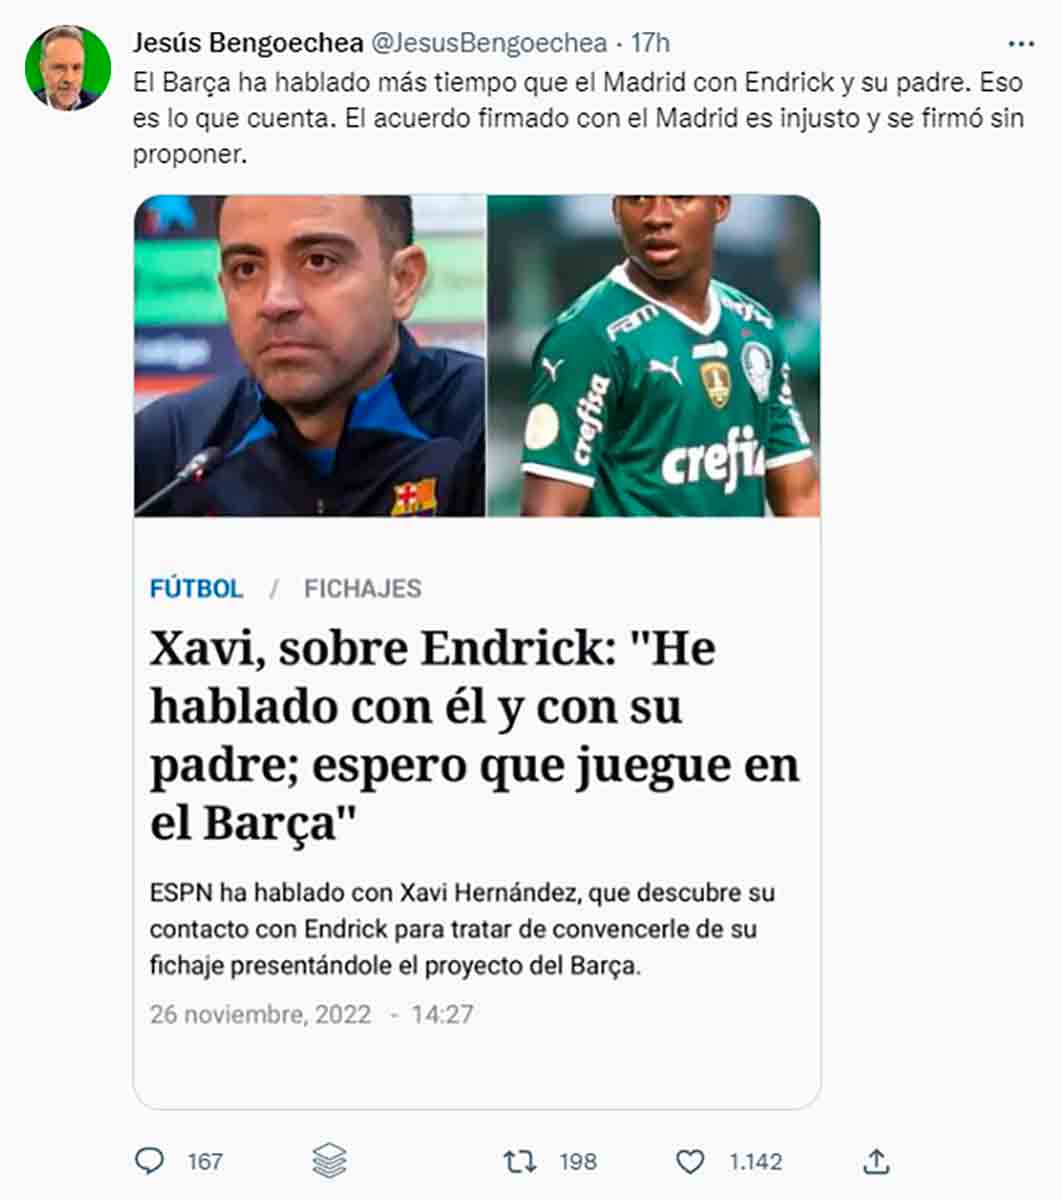Click Jesús Bengoechea's profile avatar
The height and width of the screenshot is (1200, 1062).
[x=67, y=68]
